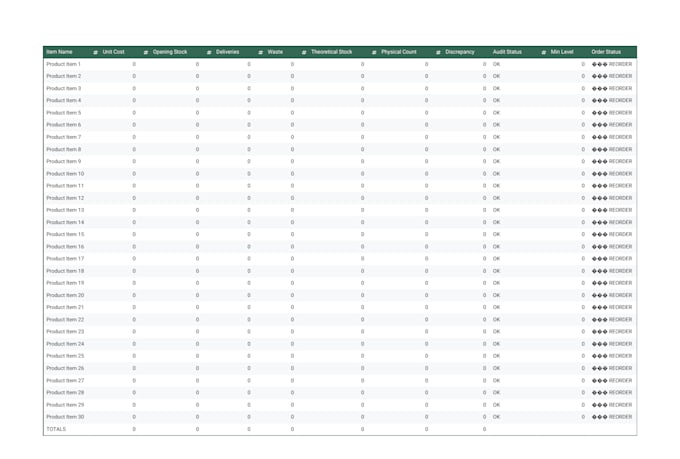Click the 'Product Item 3' name cell
The width and height of the screenshot is (680, 459).
pos(64,89)
